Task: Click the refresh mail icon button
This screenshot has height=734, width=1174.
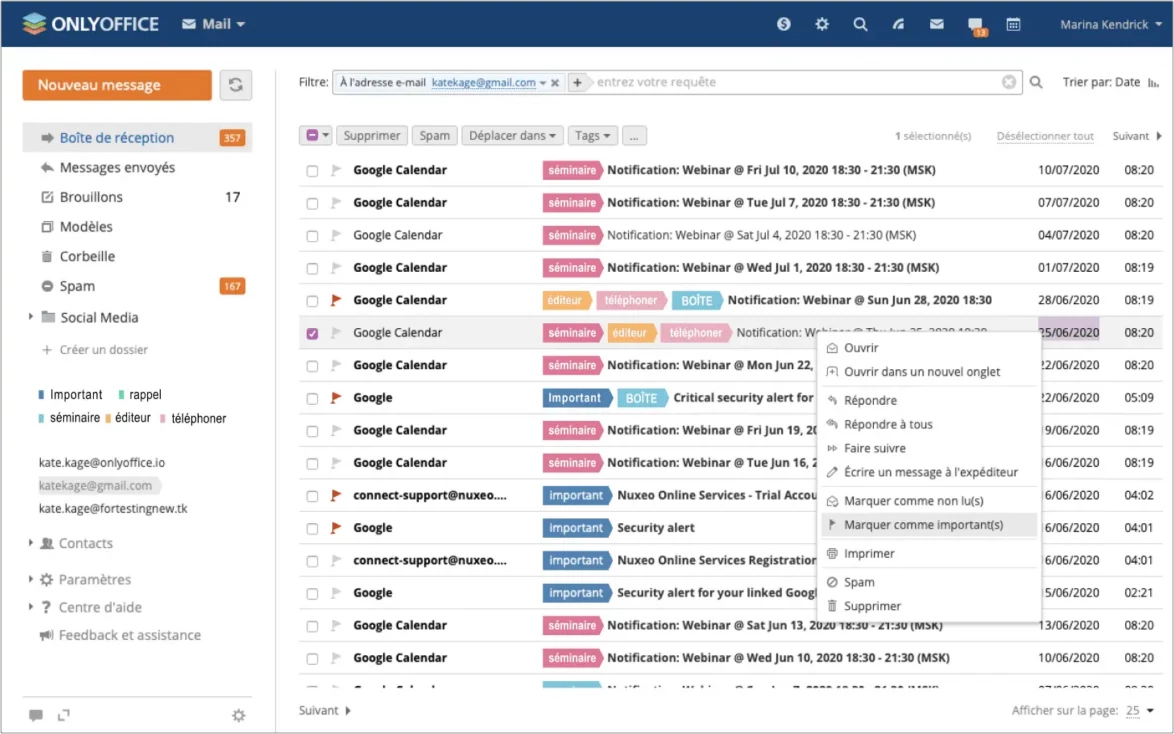Action: pyautogui.click(x=236, y=85)
